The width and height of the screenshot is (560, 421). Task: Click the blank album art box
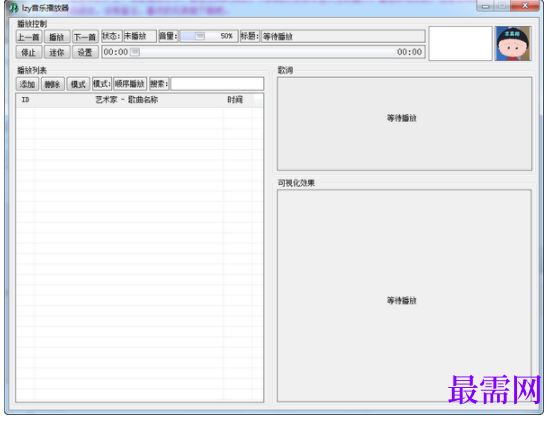coord(460,44)
